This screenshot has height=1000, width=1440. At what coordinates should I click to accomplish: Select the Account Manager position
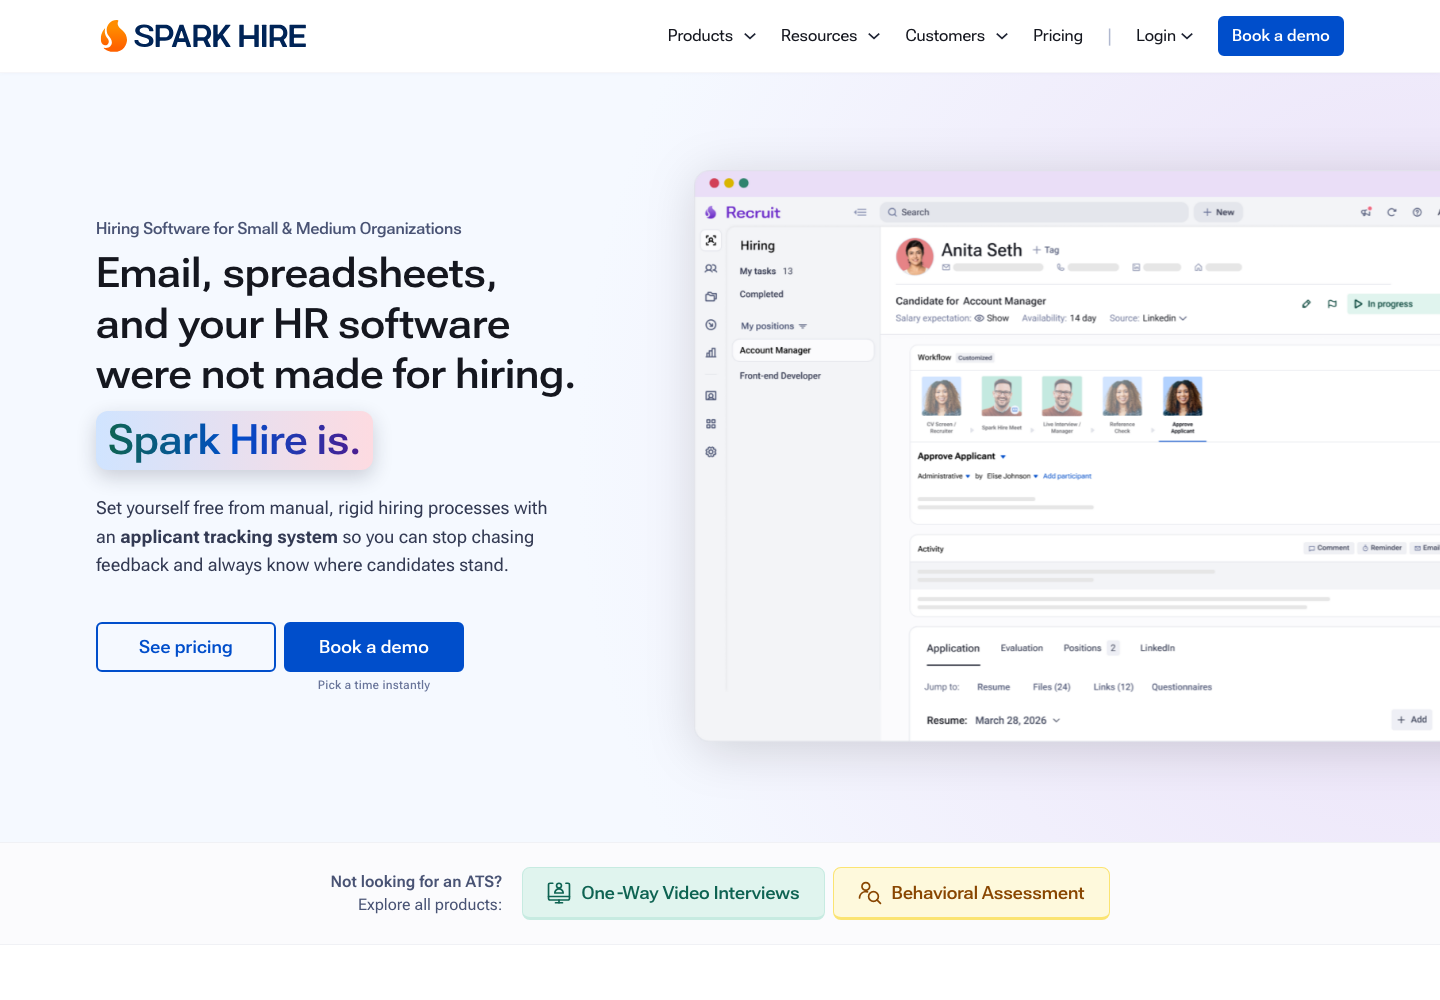(x=804, y=351)
